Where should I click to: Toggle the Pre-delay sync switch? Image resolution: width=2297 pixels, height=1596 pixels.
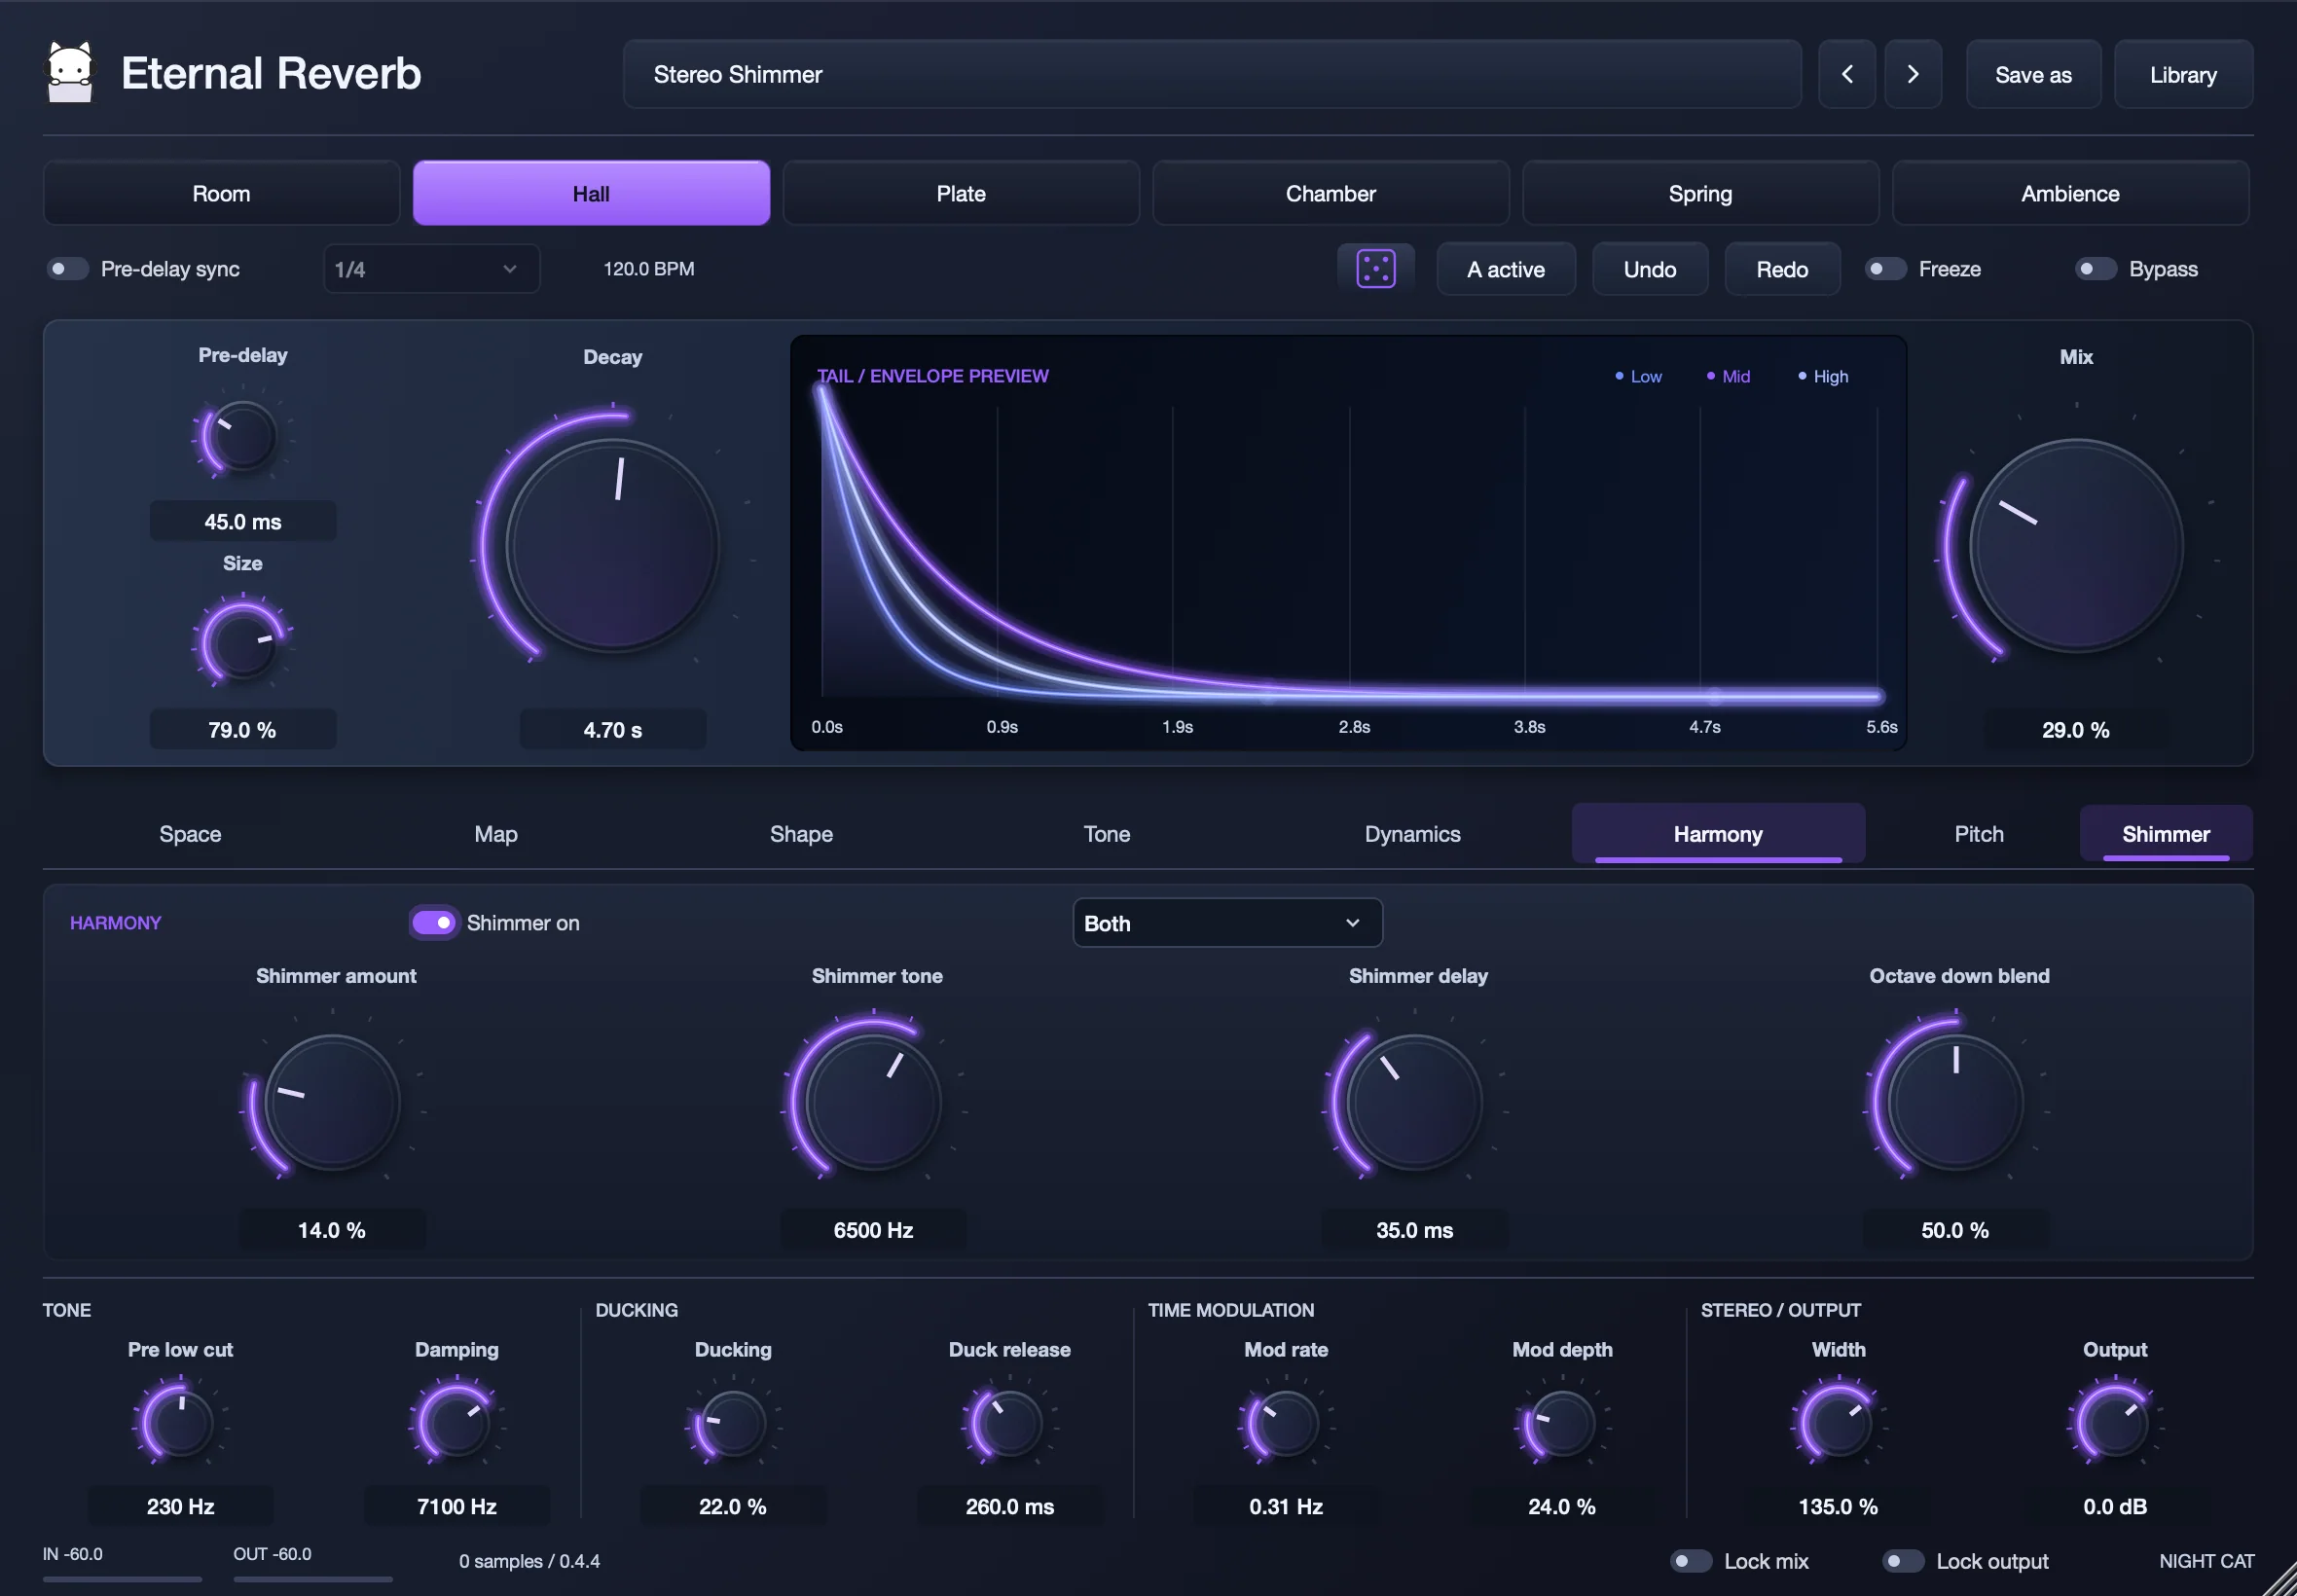click(x=68, y=269)
